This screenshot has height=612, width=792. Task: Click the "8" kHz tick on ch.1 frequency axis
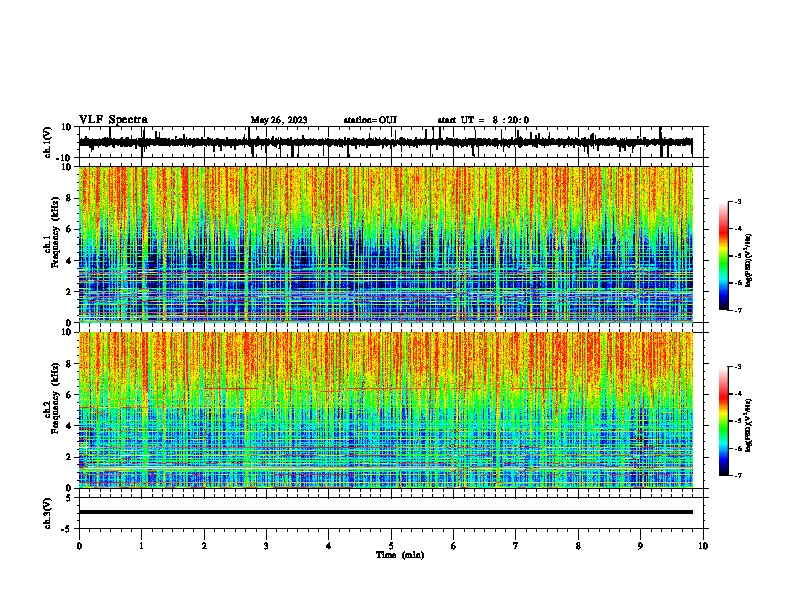(x=70, y=198)
